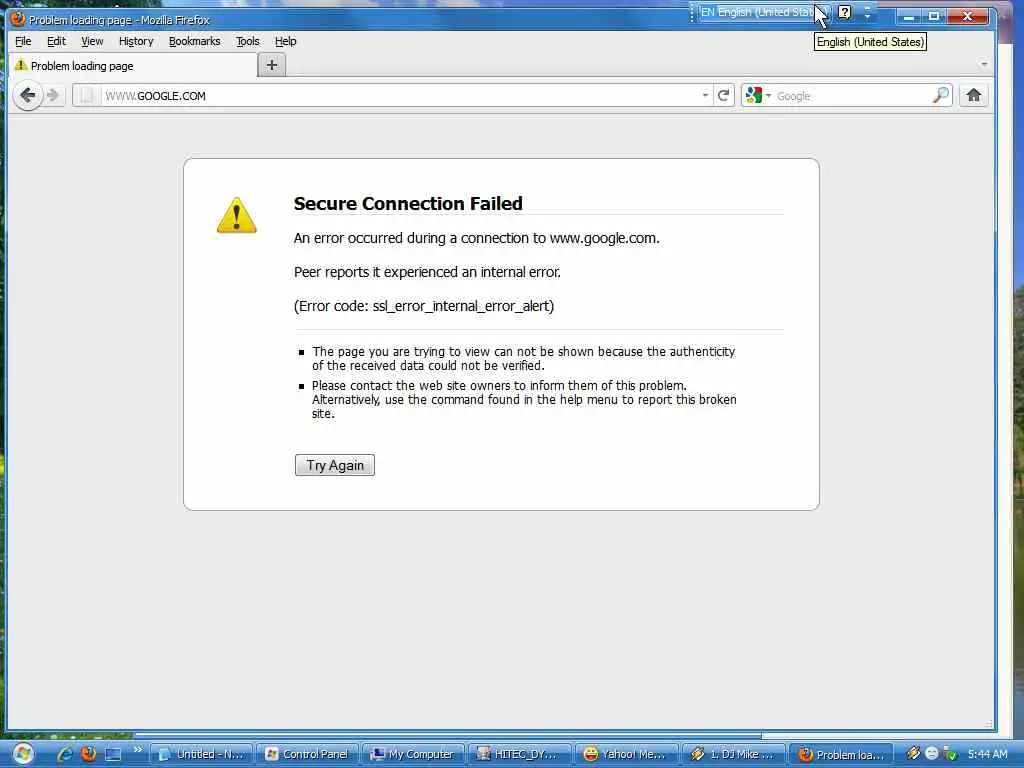Open the Edit menu
This screenshot has width=1024, height=768.
[x=56, y=41]
